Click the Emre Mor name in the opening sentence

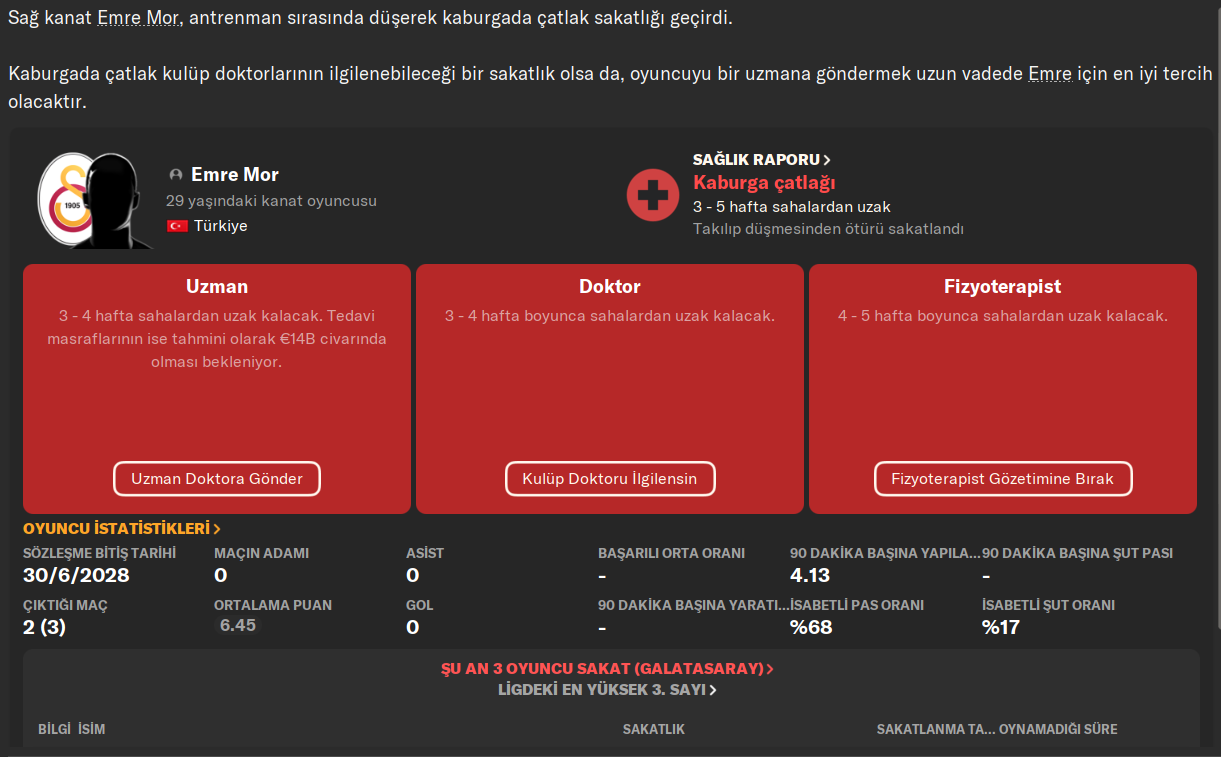click(x=139, y=19)
